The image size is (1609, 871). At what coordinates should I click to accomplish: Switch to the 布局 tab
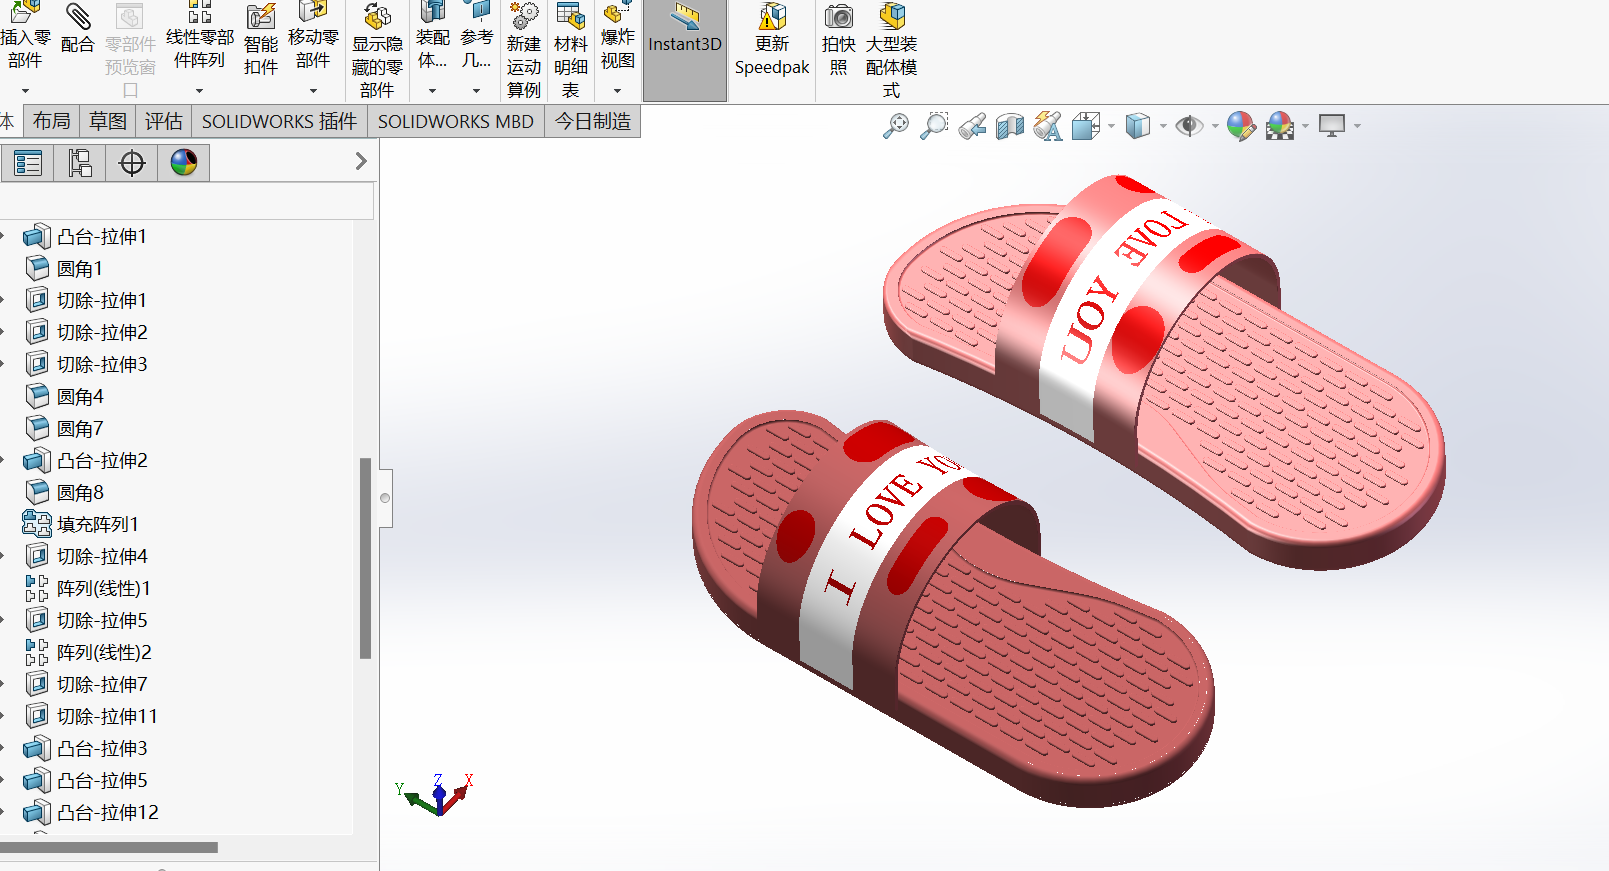52,121
